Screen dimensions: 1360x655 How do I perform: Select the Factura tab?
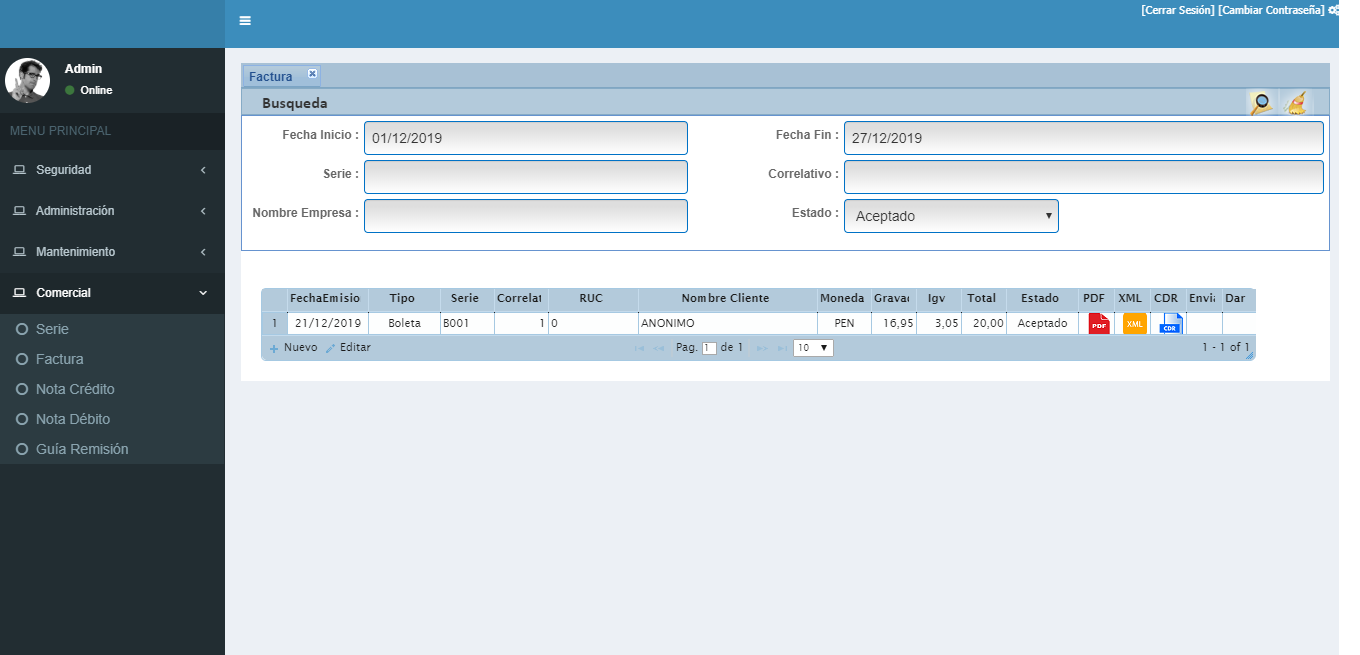click(271, 76)
